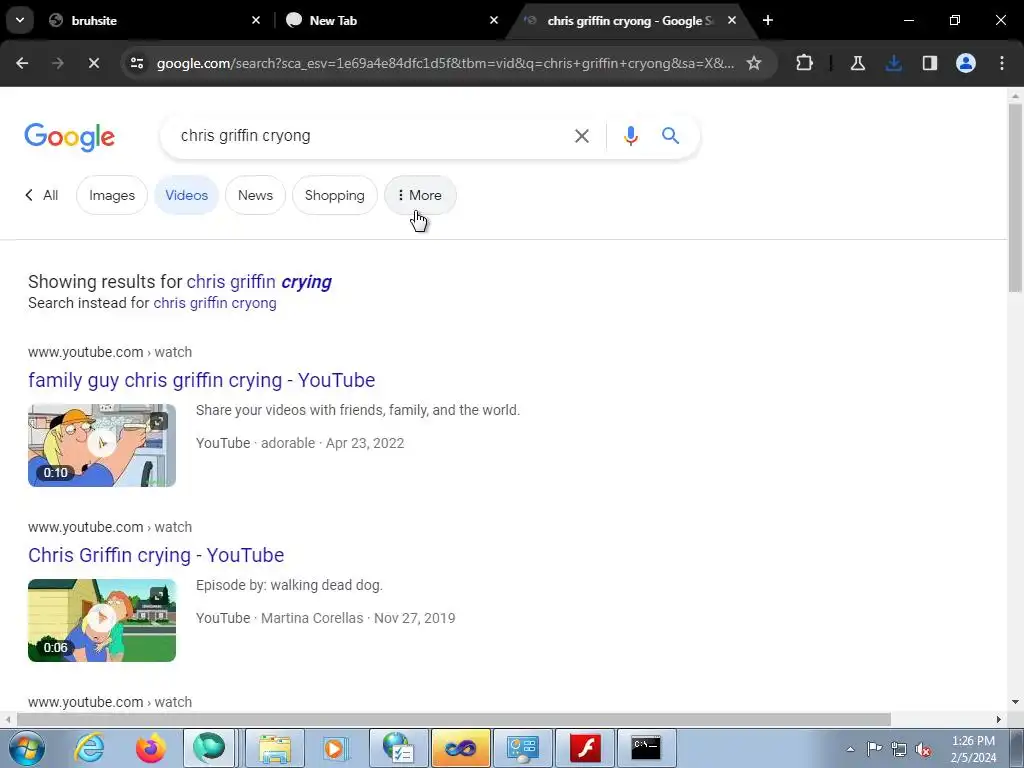Viewport: 1024px width, 768px height.
Task: Open the Command Prompt taskbar icon
Action: 646,748
